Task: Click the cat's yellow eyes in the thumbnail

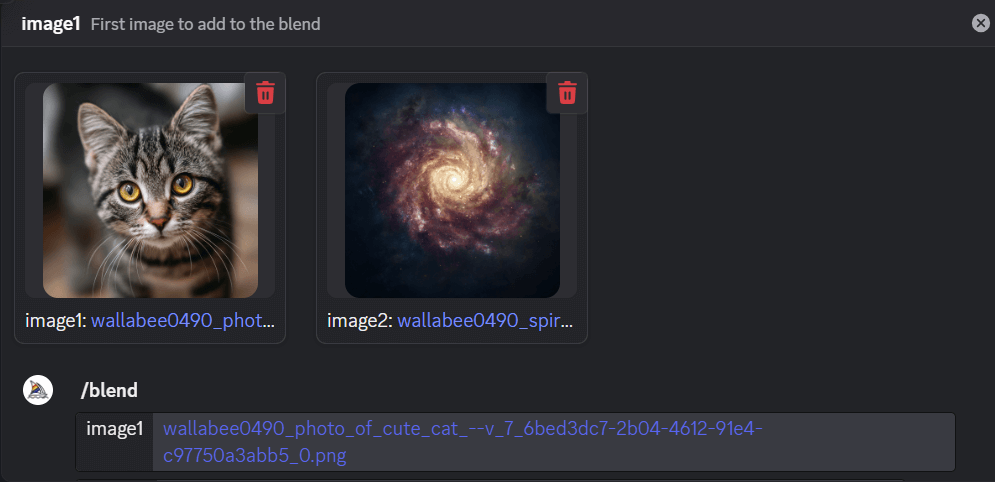Action: tap(155, 188)
